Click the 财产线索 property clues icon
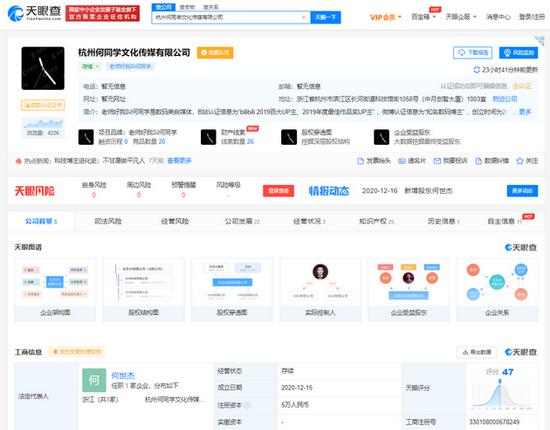 point(208,137)
